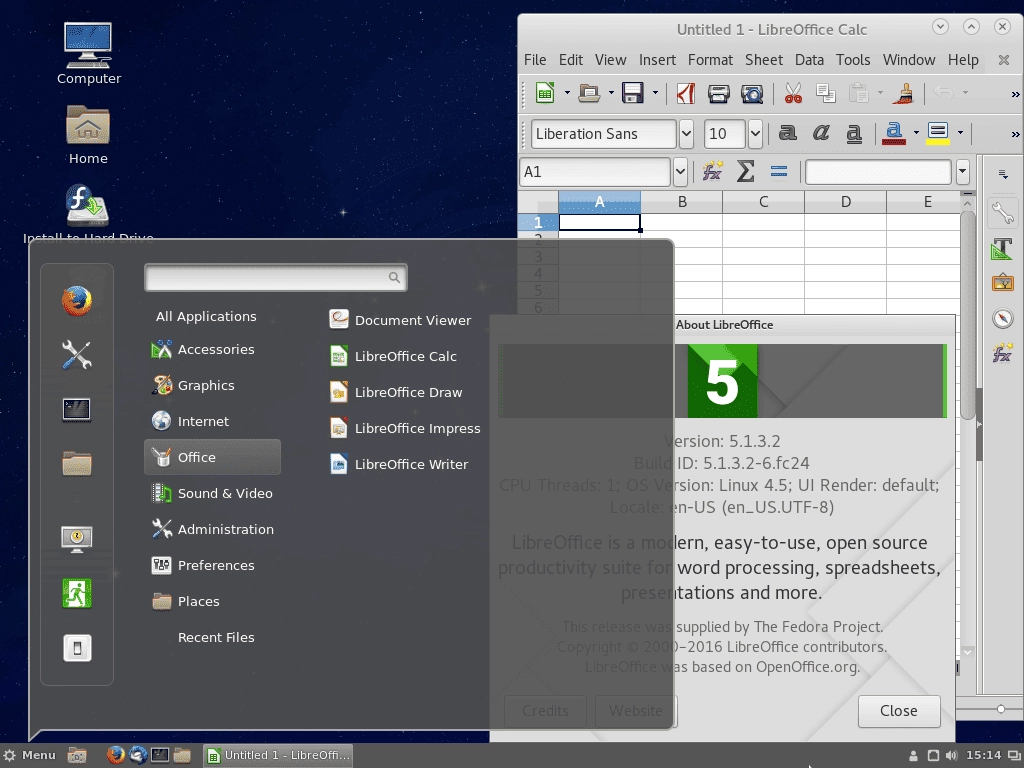1024x768 pixels.
Task: Open the Sheet menu in Calc
Action: pyautogui.click(x=764, y=60)
